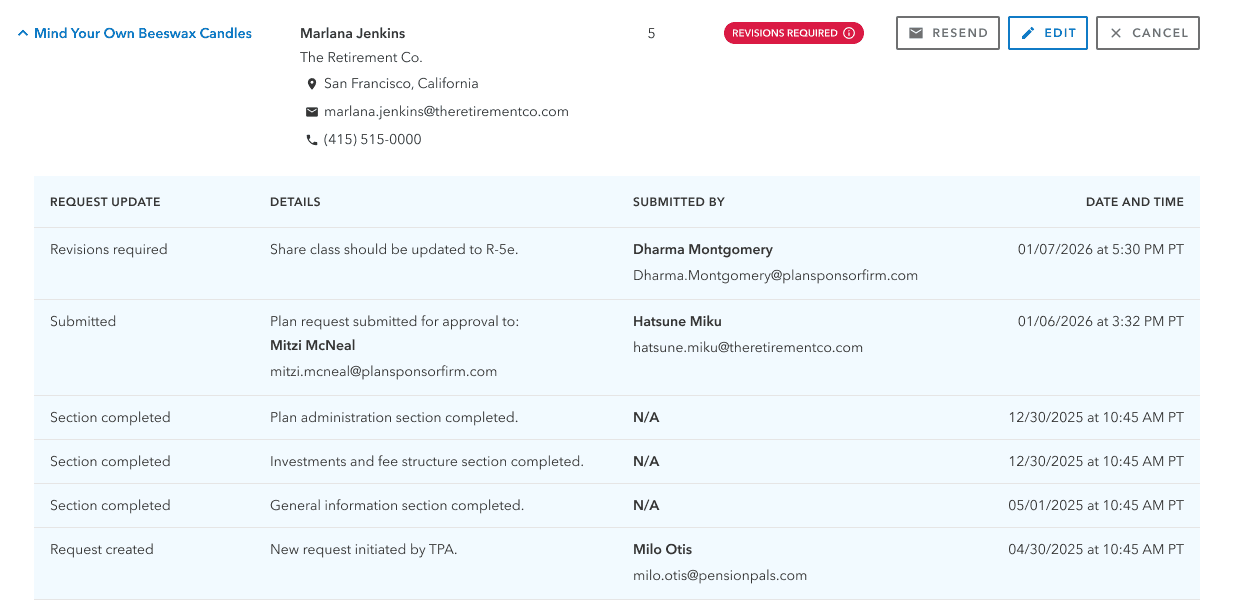Click the Details column header
This screenshot has height=616, width=1236.
295,202
